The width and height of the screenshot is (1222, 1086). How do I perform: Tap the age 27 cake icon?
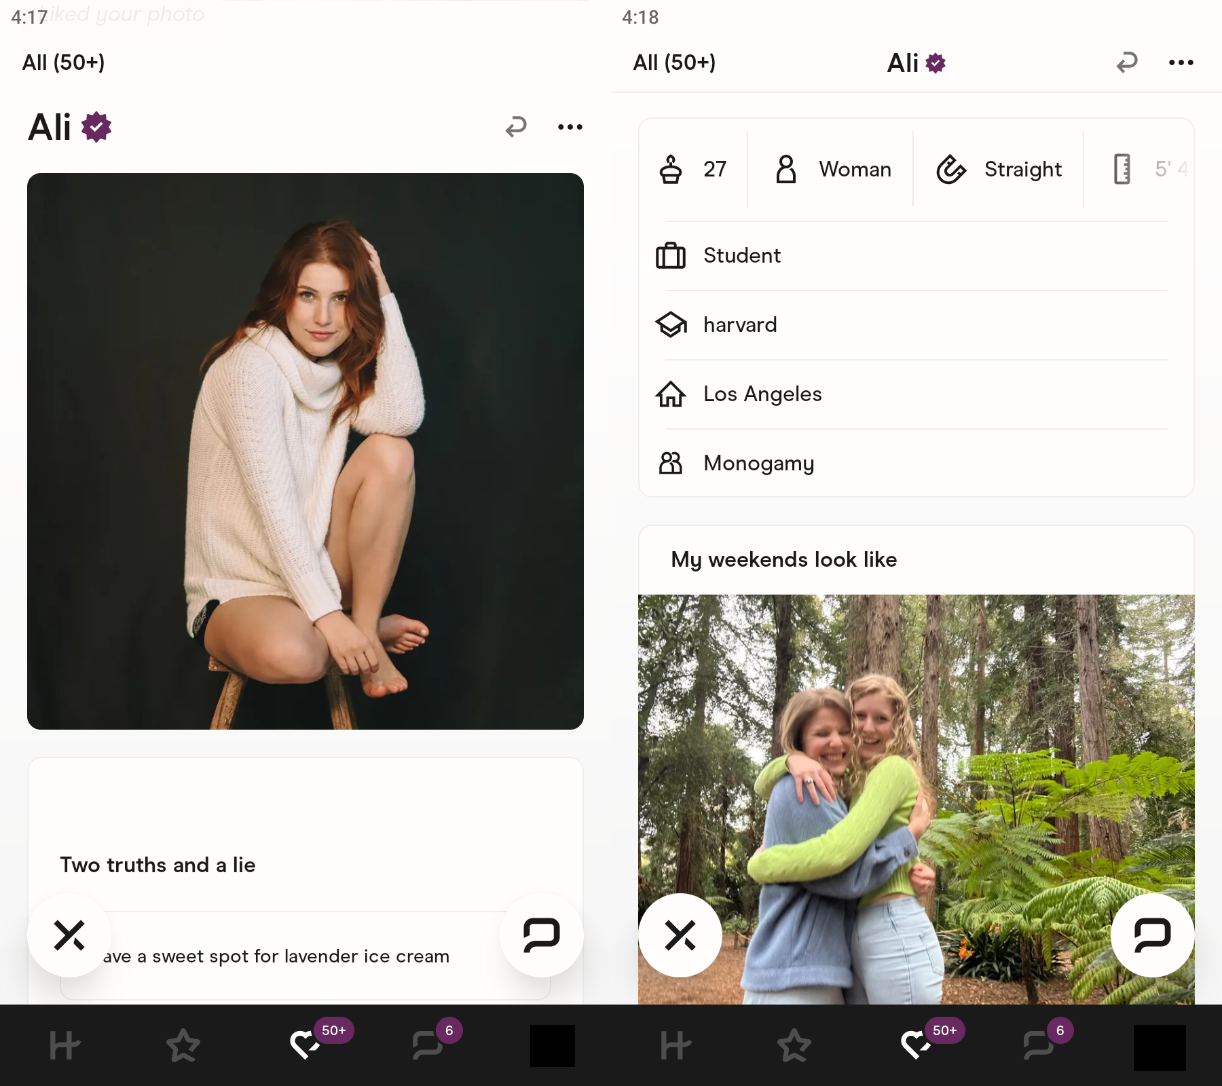[670, 169]
